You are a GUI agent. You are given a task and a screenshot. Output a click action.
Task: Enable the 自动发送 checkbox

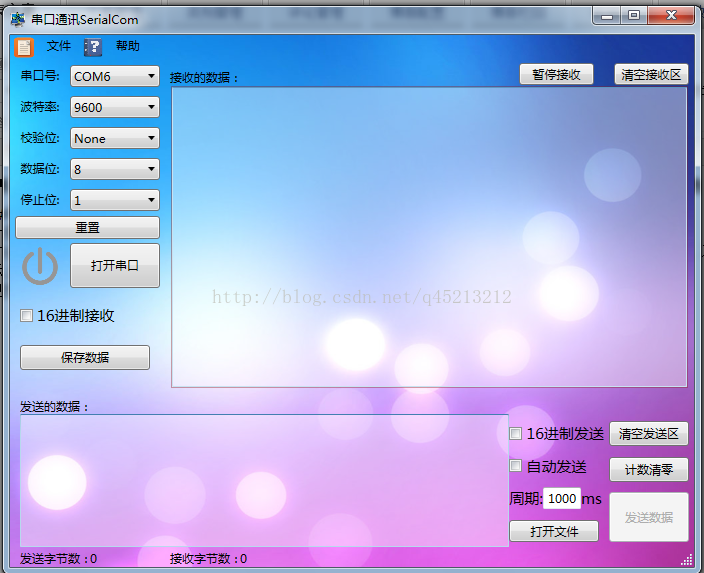(x=515, y=466)
